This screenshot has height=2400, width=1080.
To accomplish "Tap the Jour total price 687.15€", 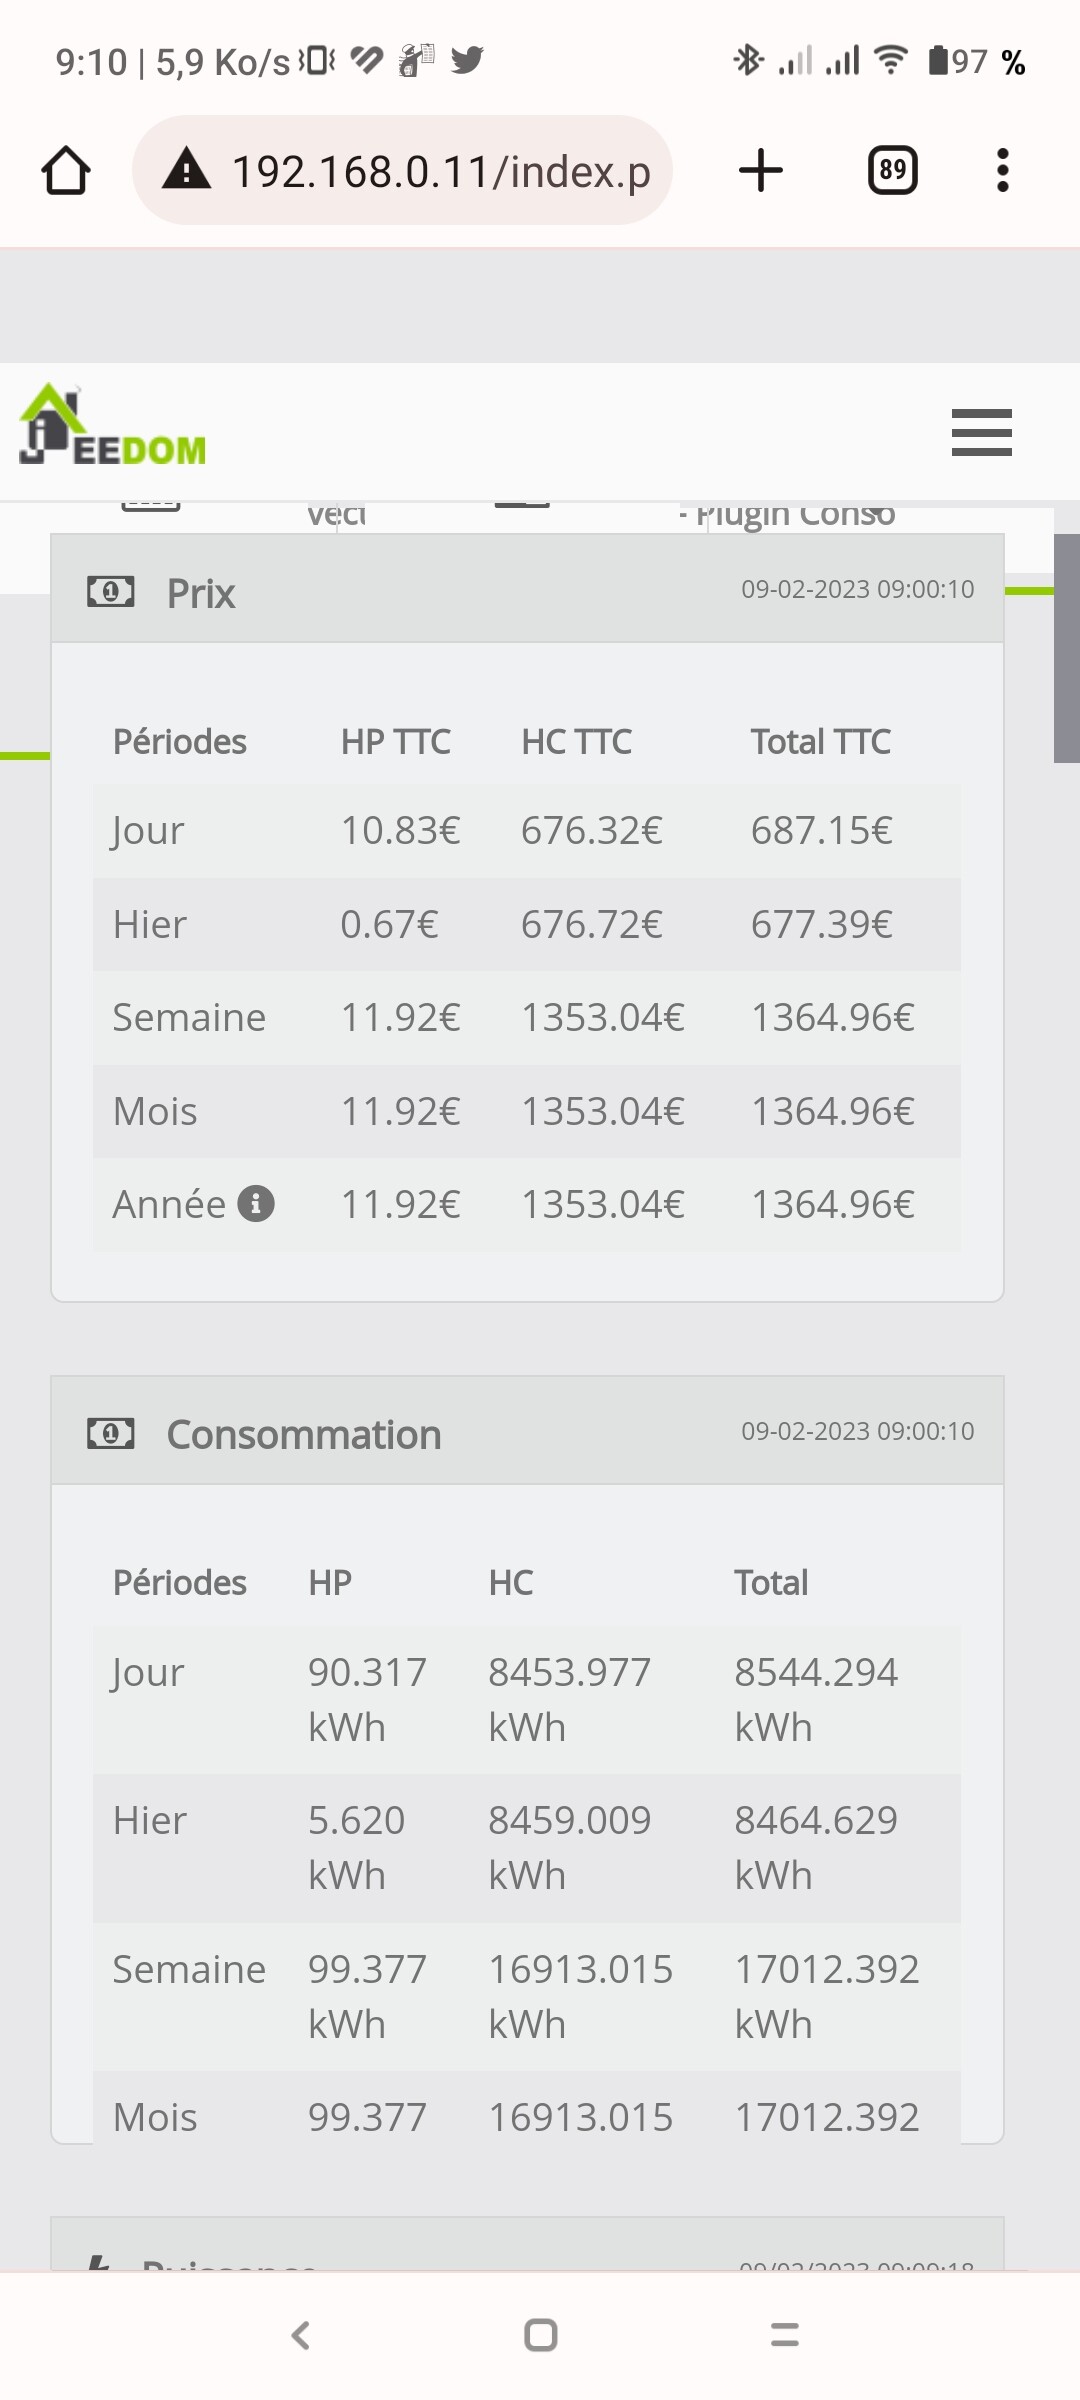I will point(821,831).
